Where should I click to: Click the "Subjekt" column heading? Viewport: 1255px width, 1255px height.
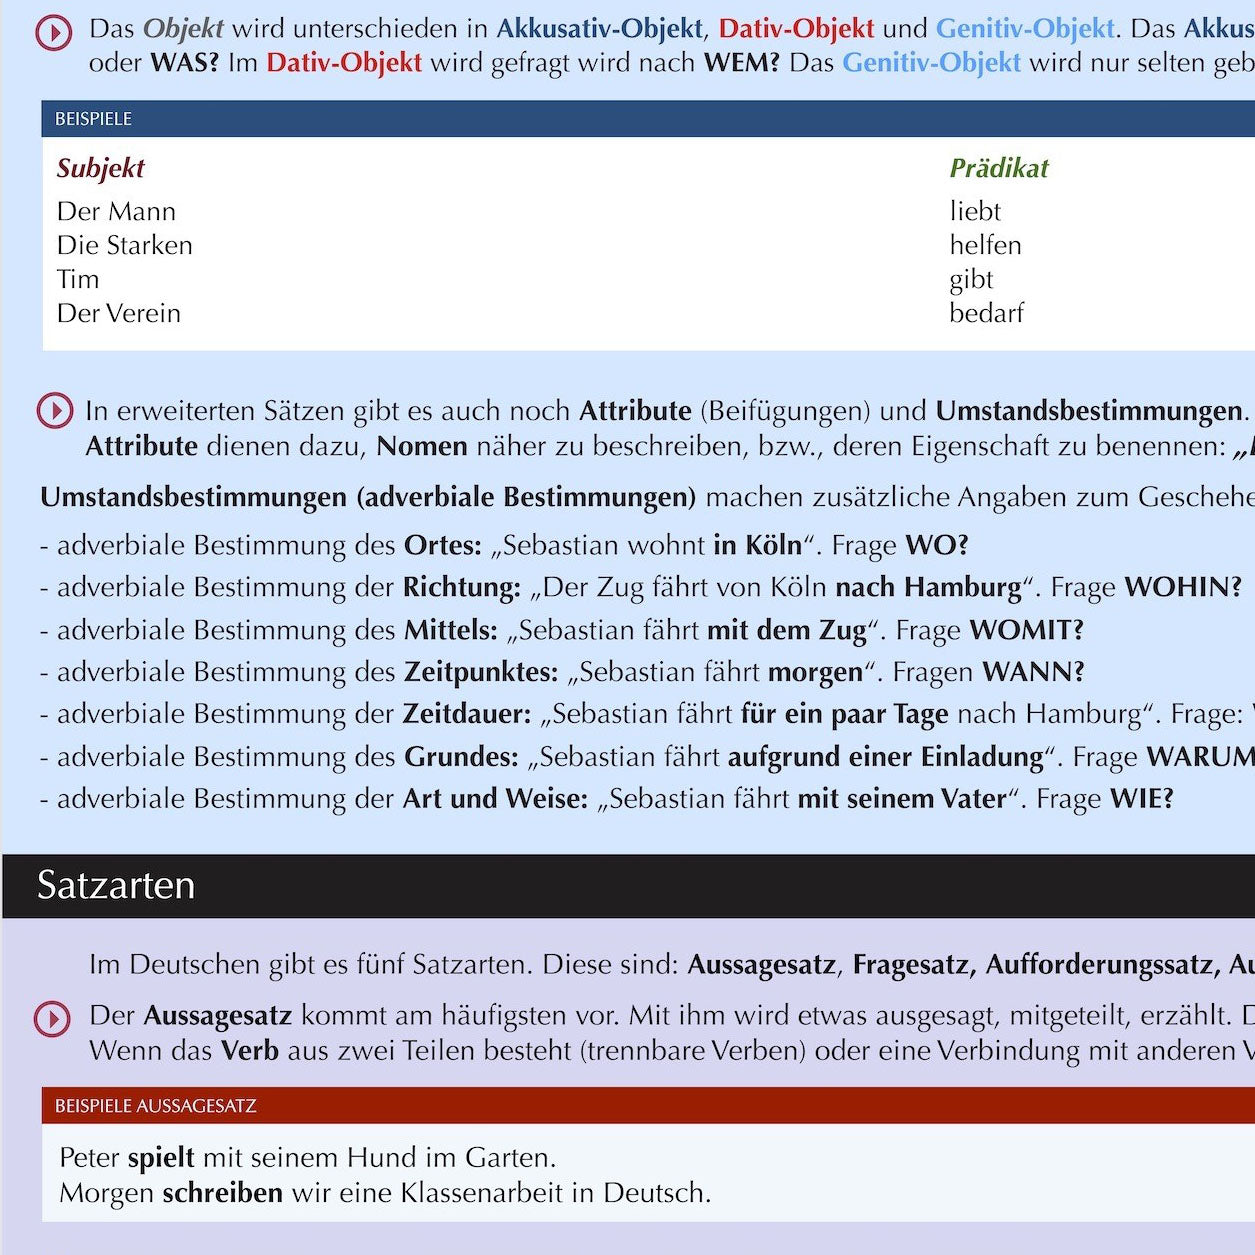tap(100, 168)
